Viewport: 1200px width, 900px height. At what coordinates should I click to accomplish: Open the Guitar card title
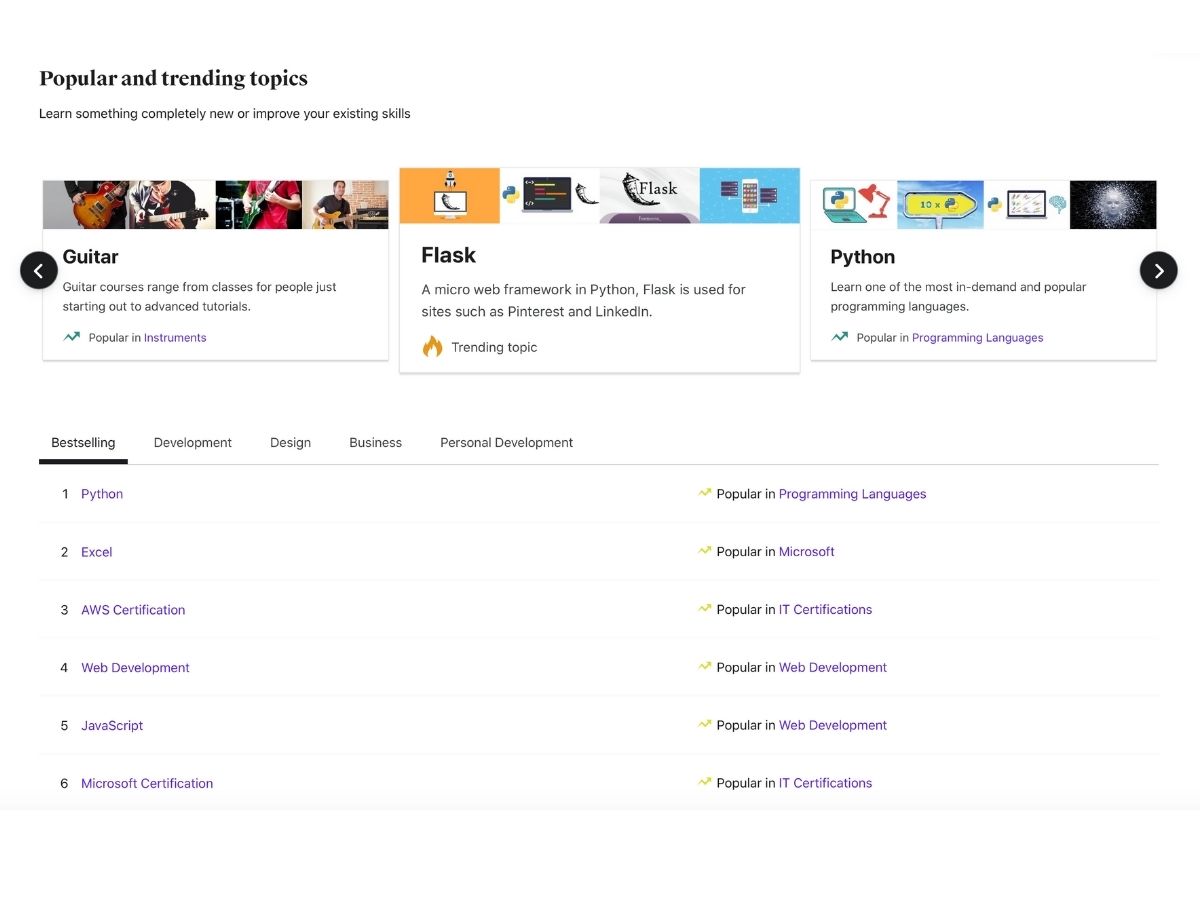pyautogui.click(x=90, y=257)
